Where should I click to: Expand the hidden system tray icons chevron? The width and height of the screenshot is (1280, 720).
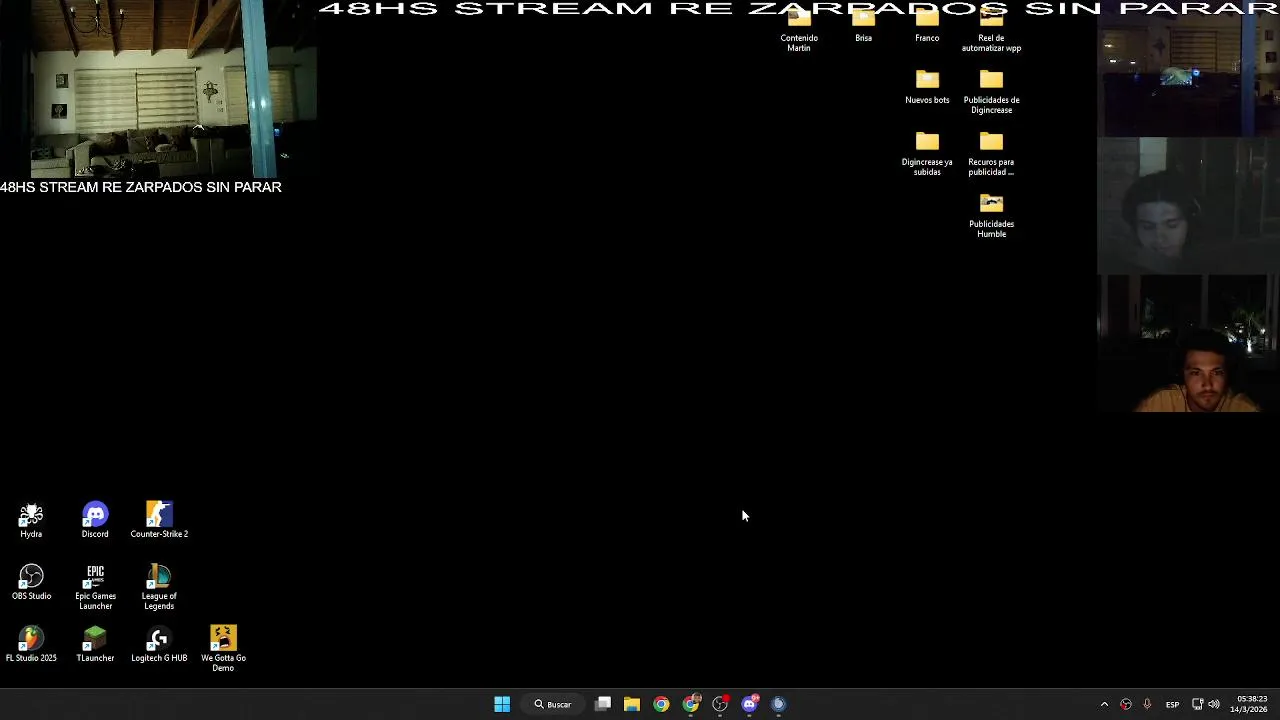point(1104,704)
